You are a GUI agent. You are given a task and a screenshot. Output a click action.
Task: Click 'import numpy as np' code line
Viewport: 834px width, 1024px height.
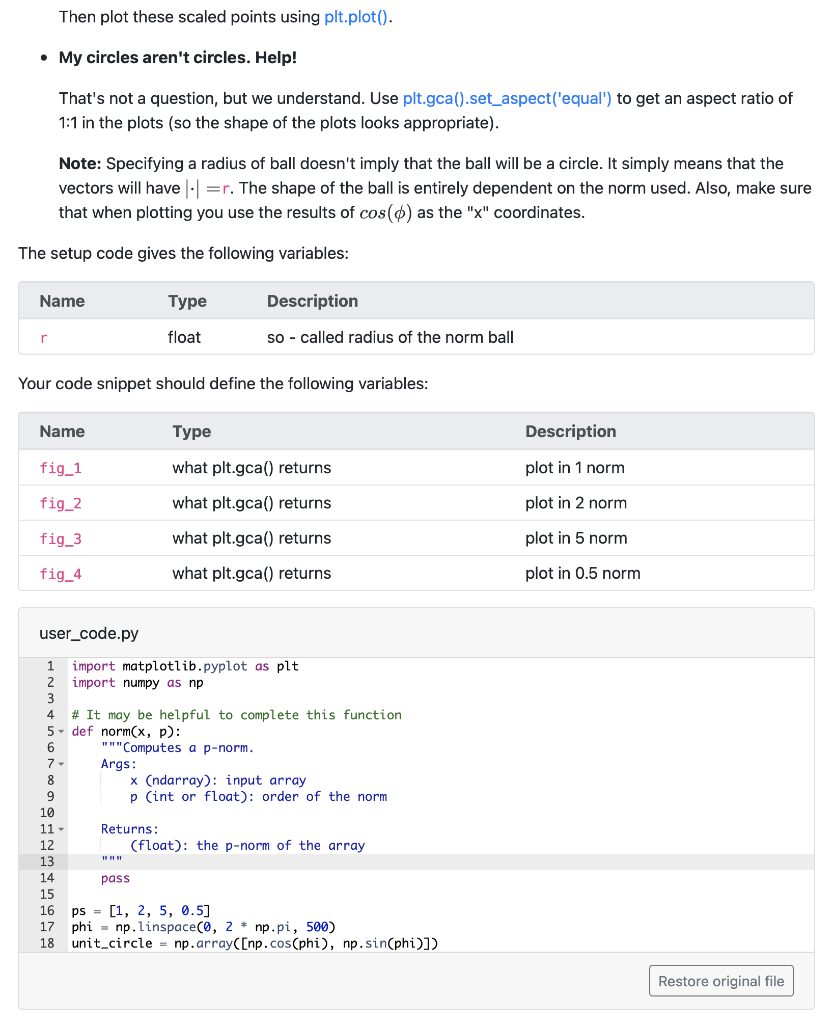pos(138,682)
